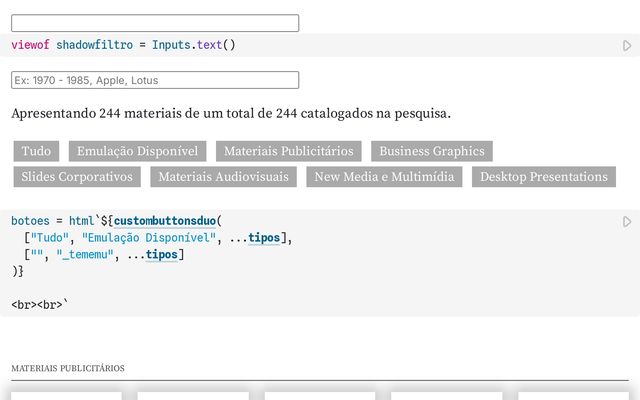
Task: Filter materials by Business Graphics
Action: [x=431, y=151]
